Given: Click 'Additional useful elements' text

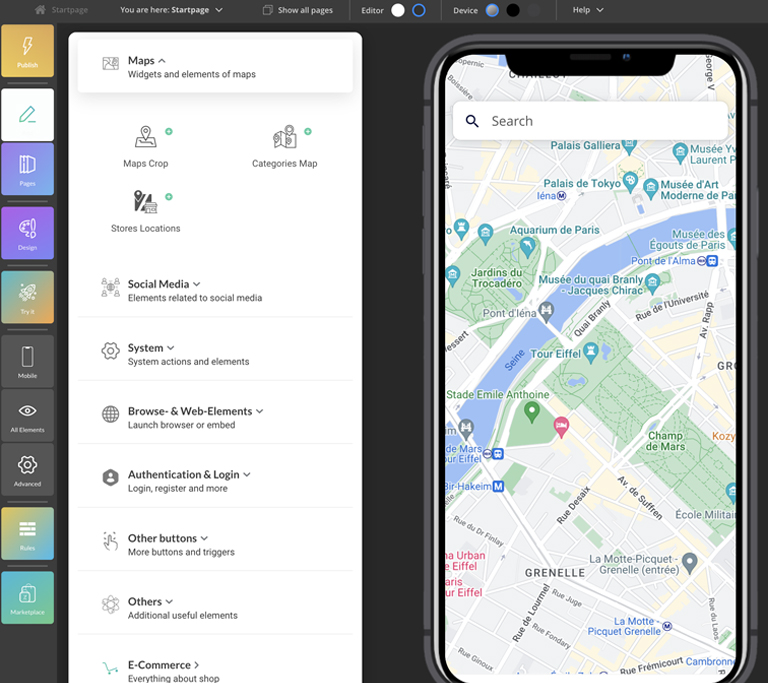Looking at the screenshot, I should click(x=183, y=615).
